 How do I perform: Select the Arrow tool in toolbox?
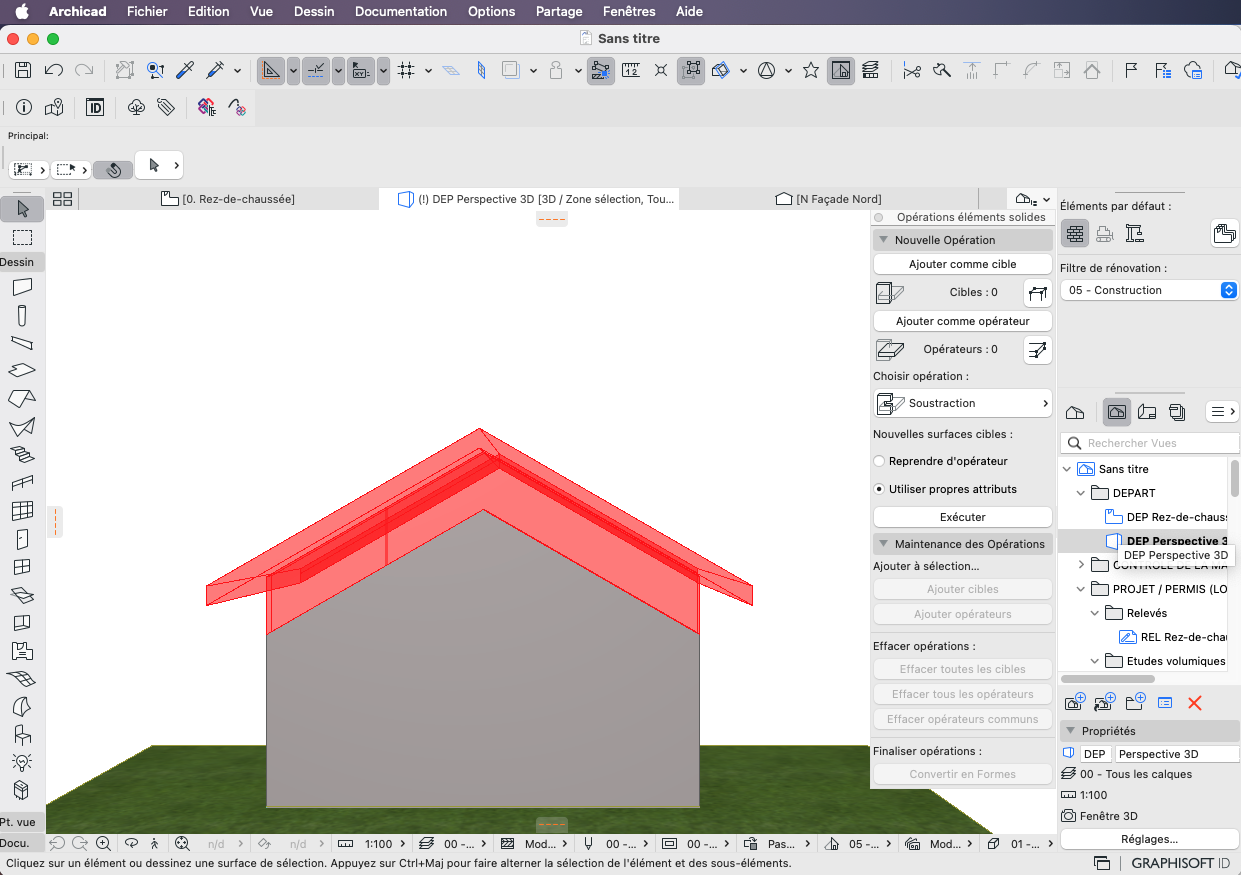point(22,209)
